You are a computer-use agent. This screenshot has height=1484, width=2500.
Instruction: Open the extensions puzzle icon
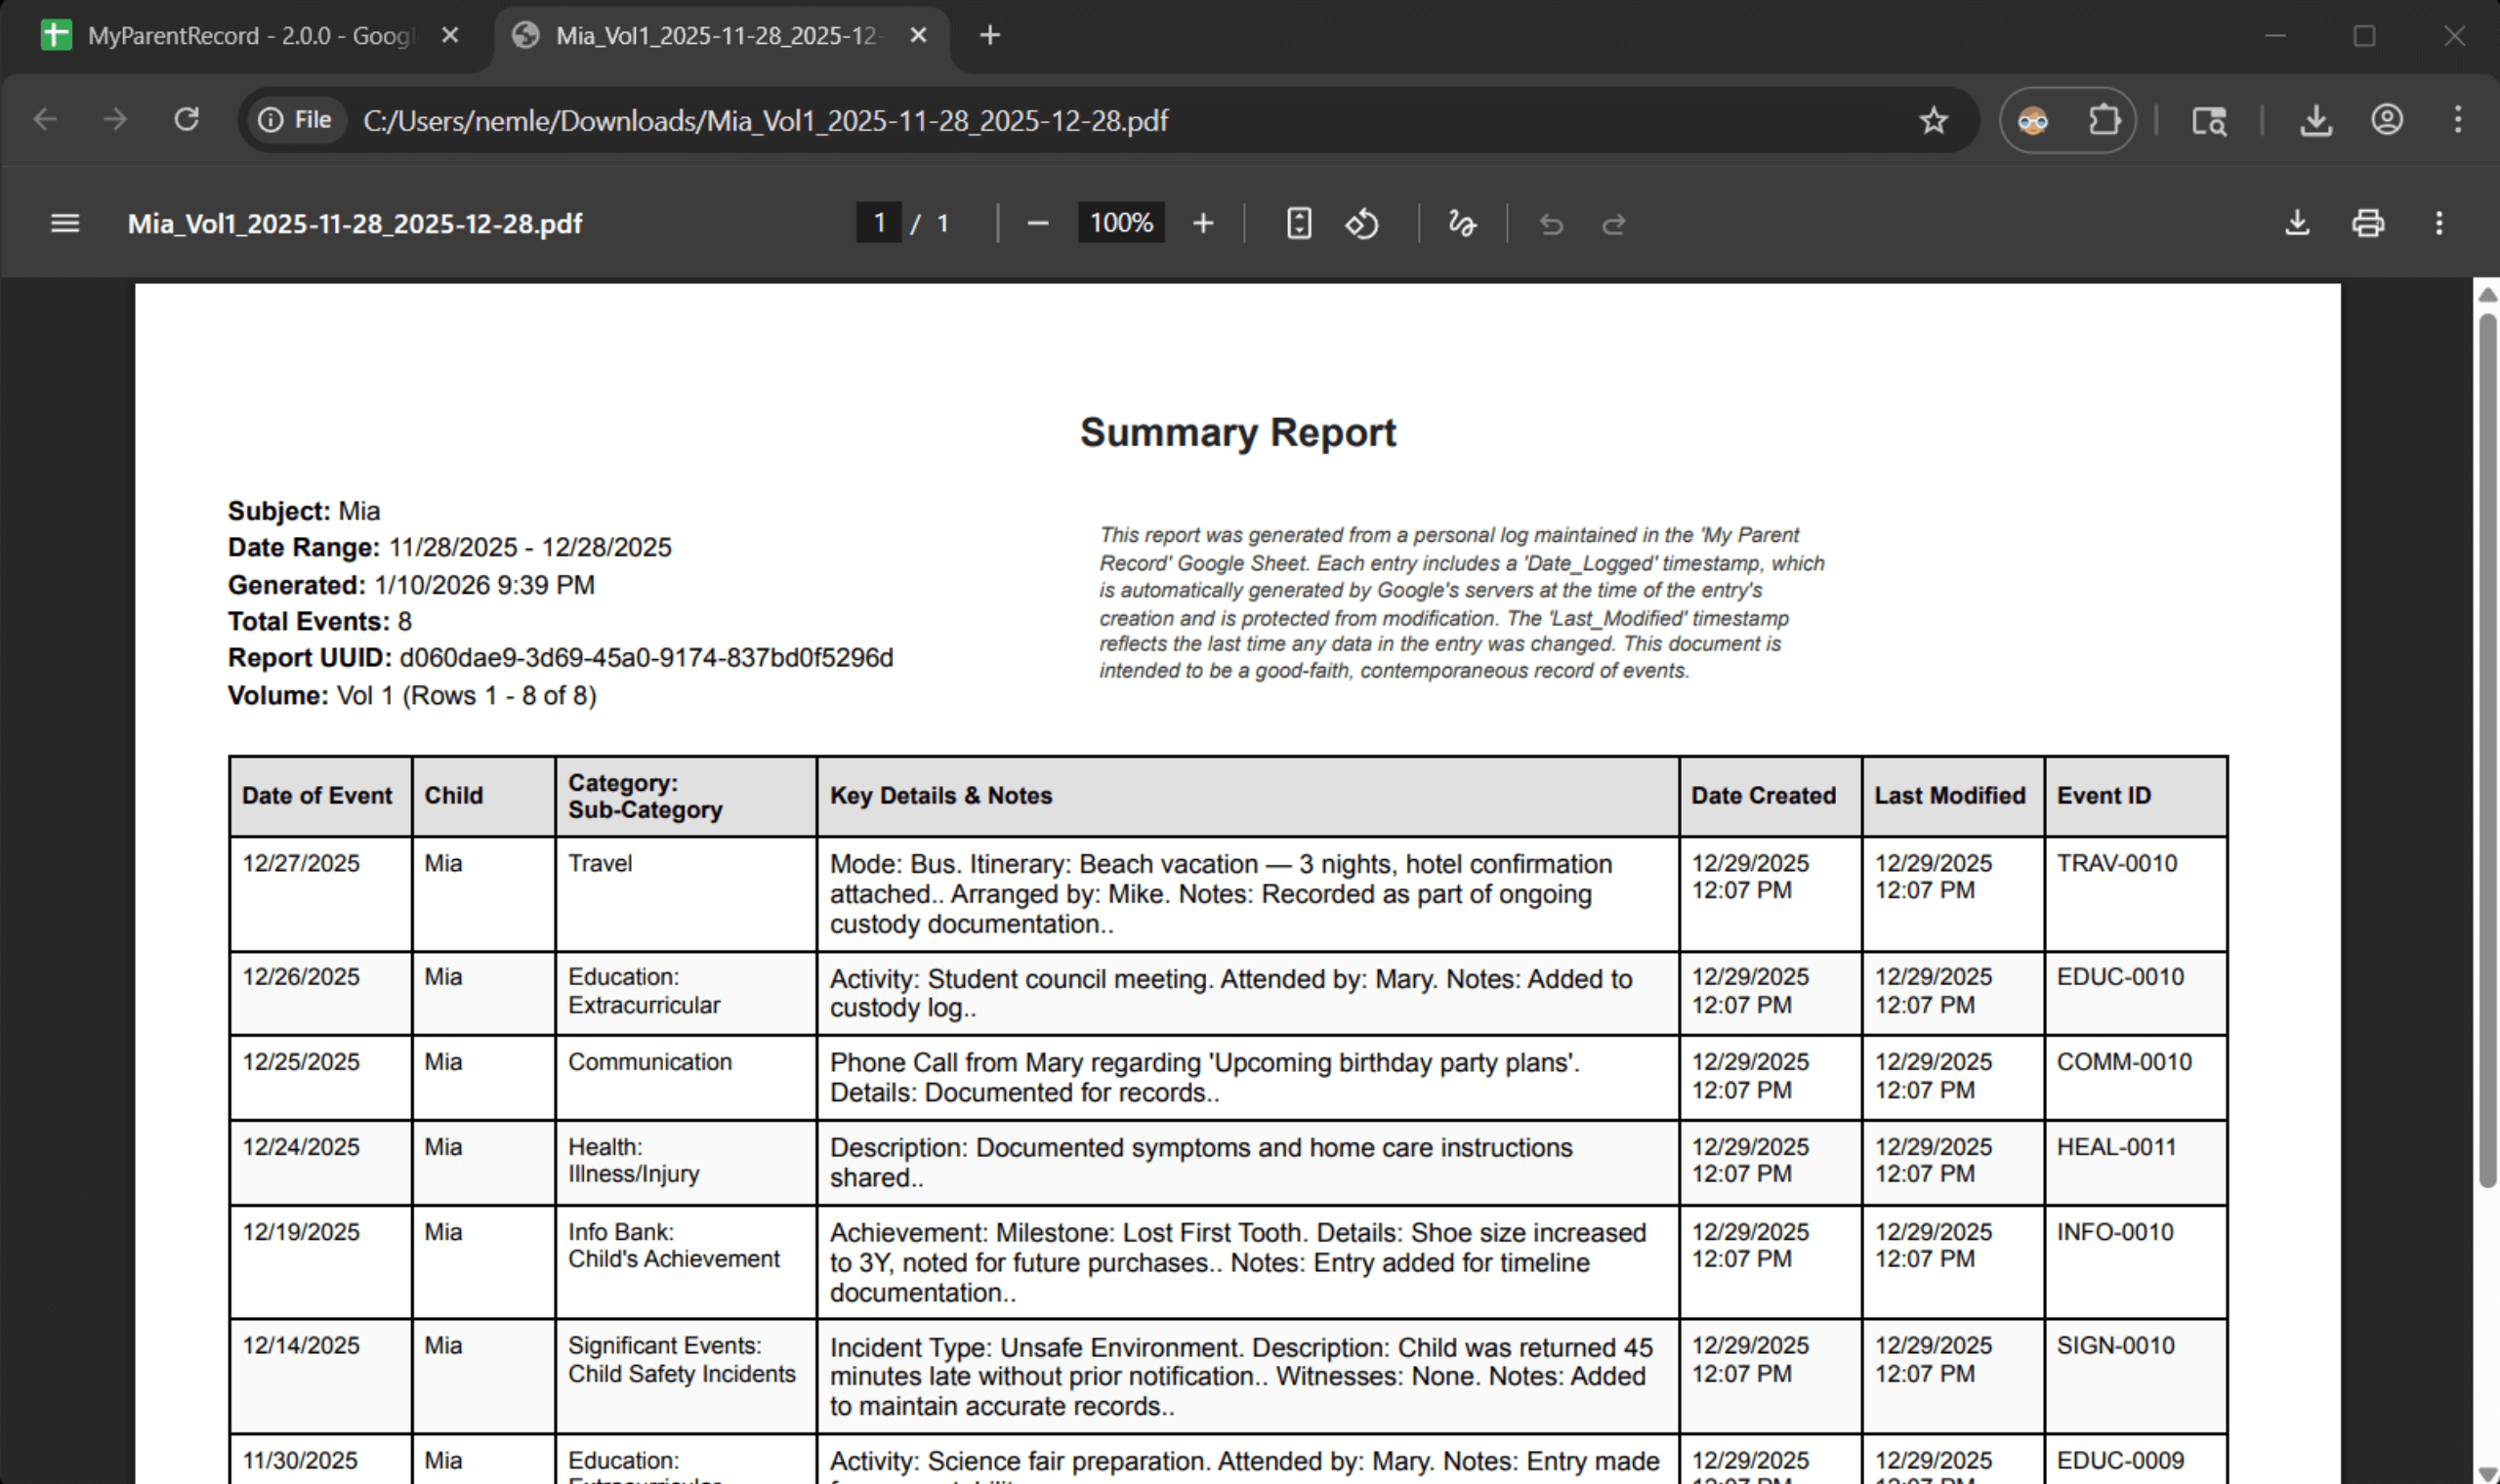tap(2104, 120)
